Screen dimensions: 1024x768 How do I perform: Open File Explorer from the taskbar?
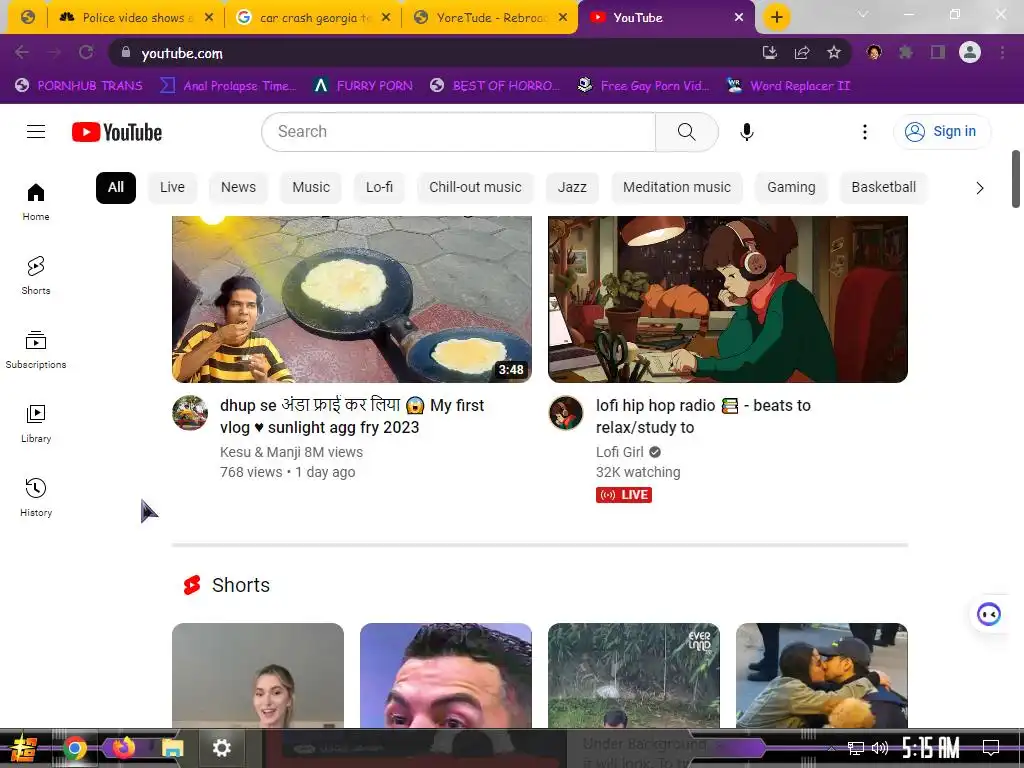pos(172,748)
